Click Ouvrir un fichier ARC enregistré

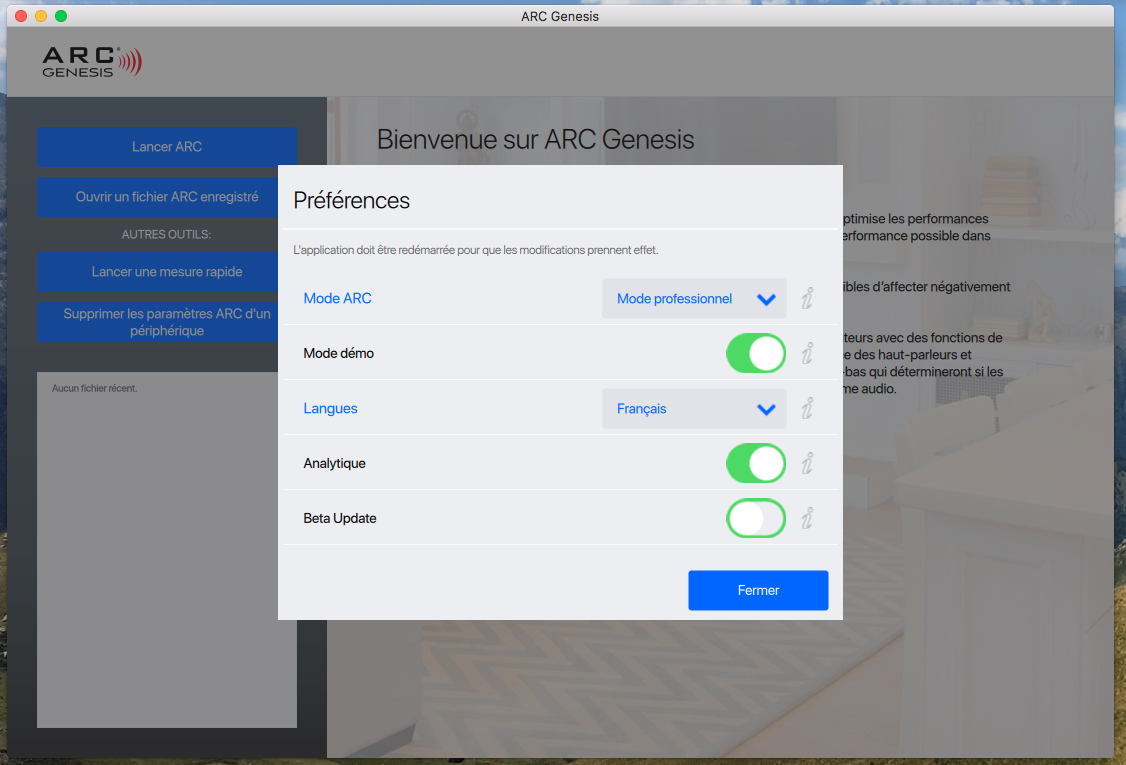pos(158,197)
